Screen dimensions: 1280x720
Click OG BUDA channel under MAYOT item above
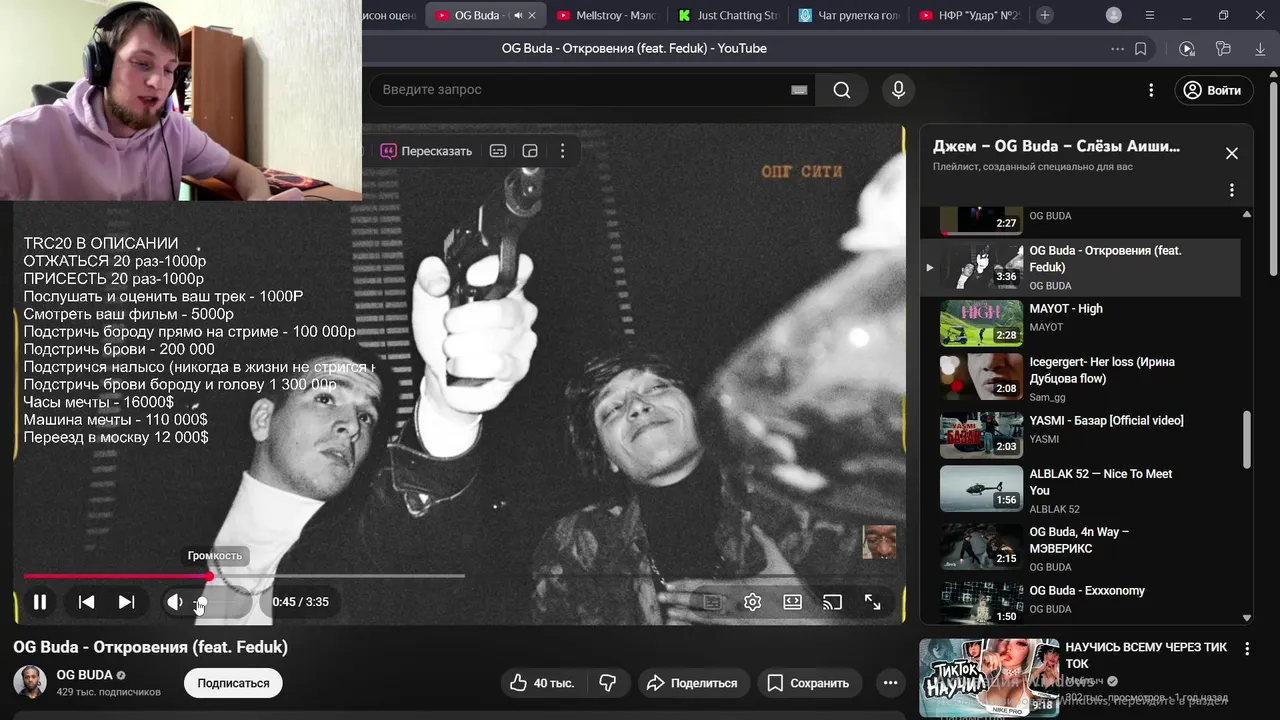[1050, 286]
